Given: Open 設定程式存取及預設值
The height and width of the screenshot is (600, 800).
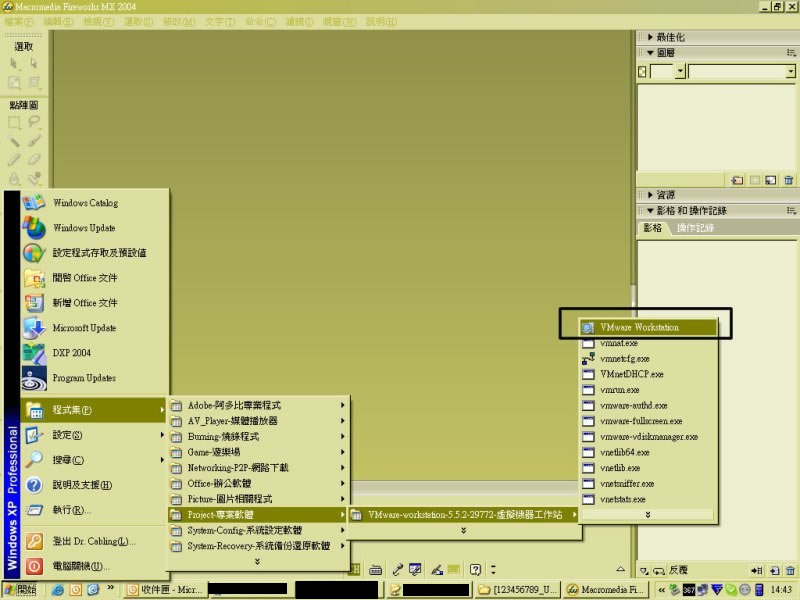Looking at the screenshot, I should [x=94, y=253].
